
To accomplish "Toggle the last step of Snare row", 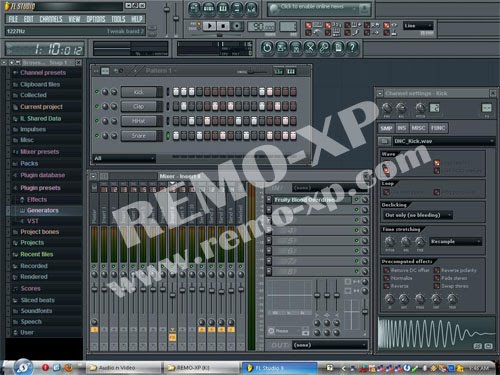I will 293,135.
